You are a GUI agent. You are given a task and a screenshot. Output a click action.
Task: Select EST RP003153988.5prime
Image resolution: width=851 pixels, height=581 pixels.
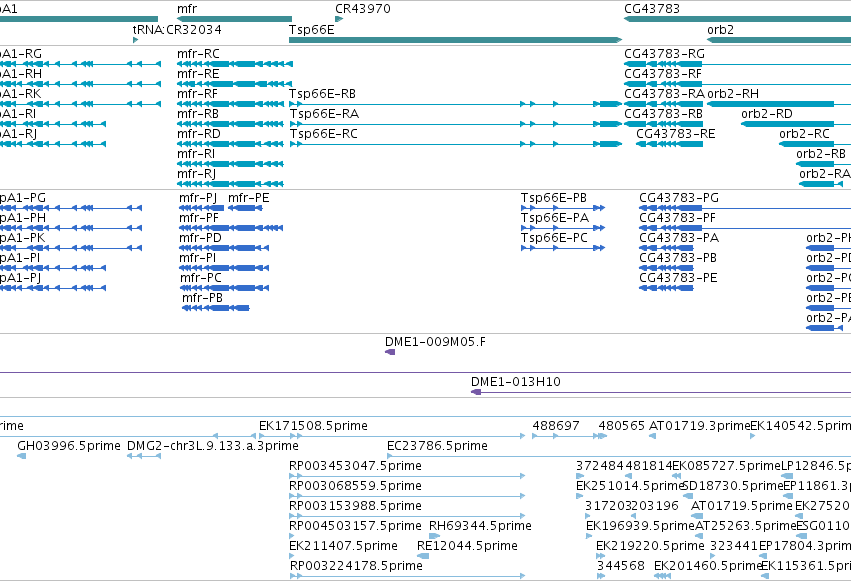click(407, 516)
